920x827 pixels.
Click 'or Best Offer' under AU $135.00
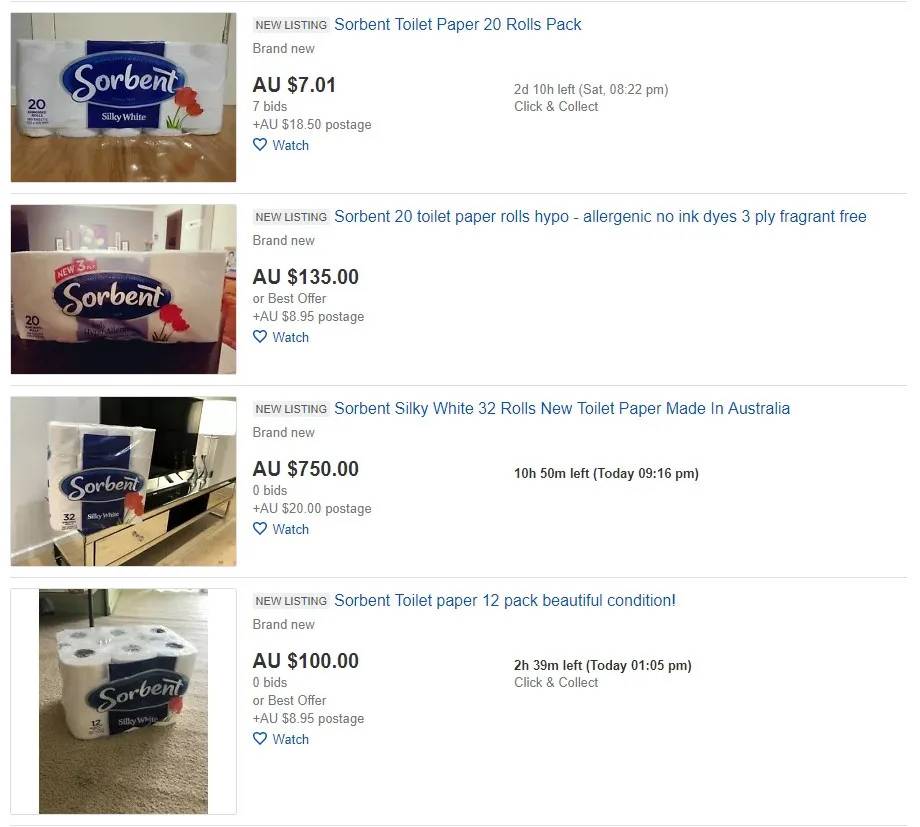289,298
